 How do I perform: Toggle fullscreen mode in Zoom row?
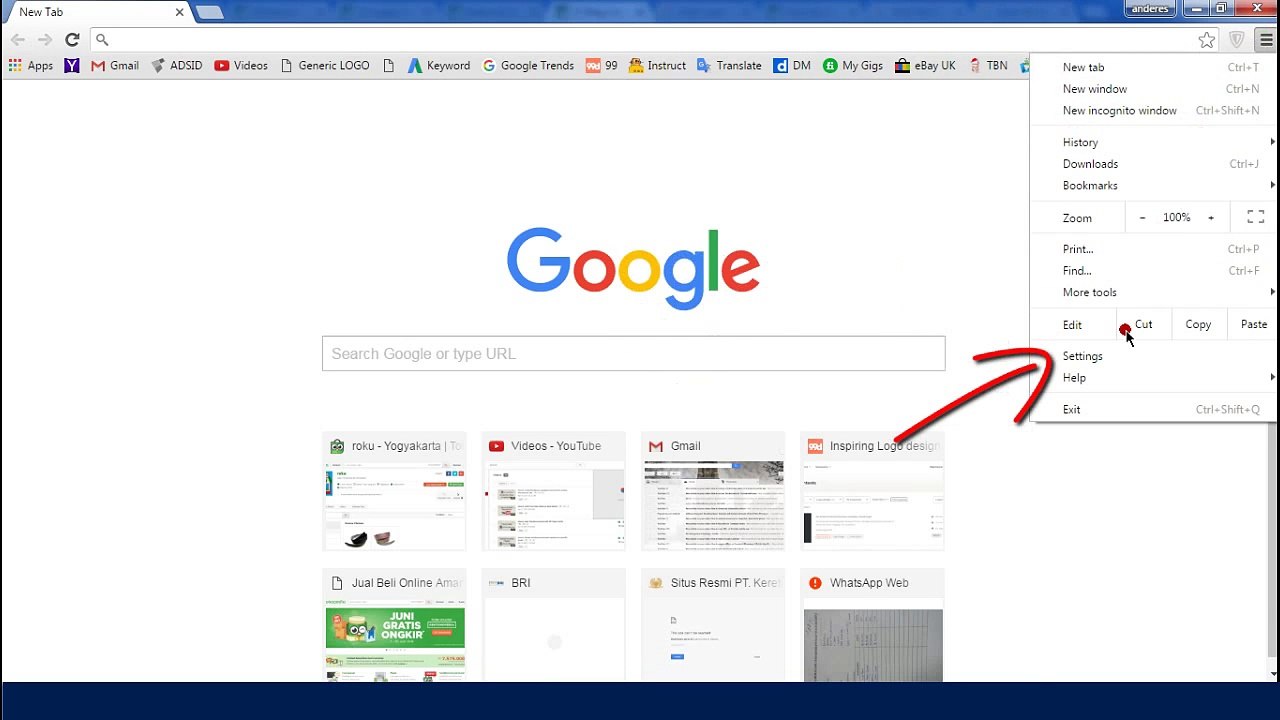1256,217
